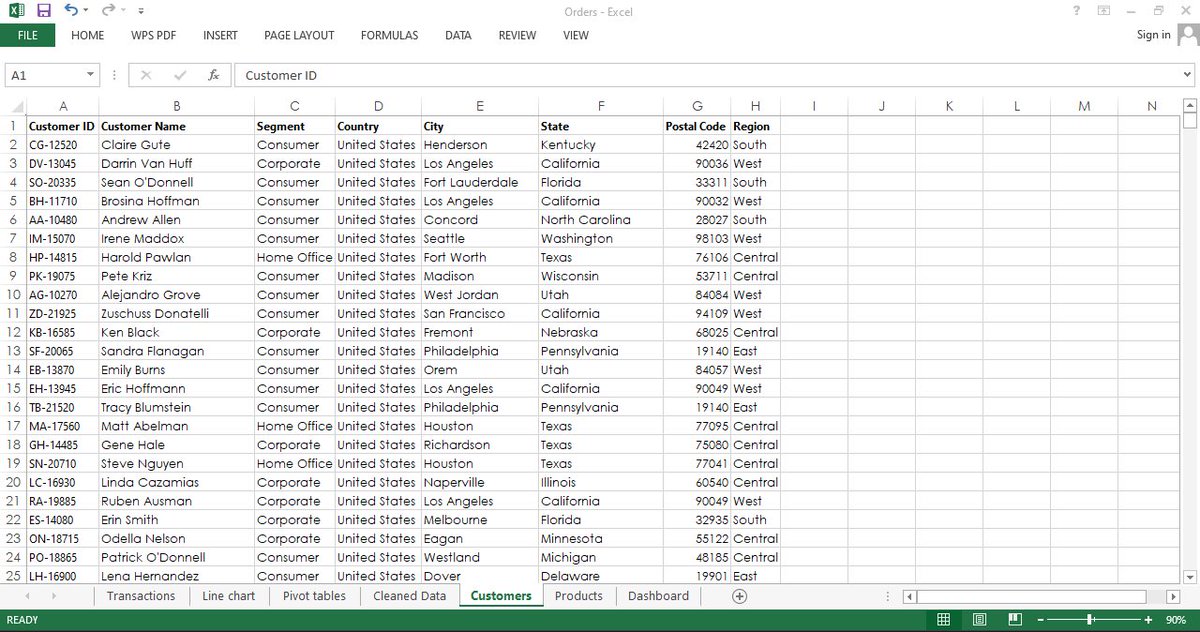Open the WPS PDF ribbon tab
The width and height of the screenshot is (1200, 632).
153,35
